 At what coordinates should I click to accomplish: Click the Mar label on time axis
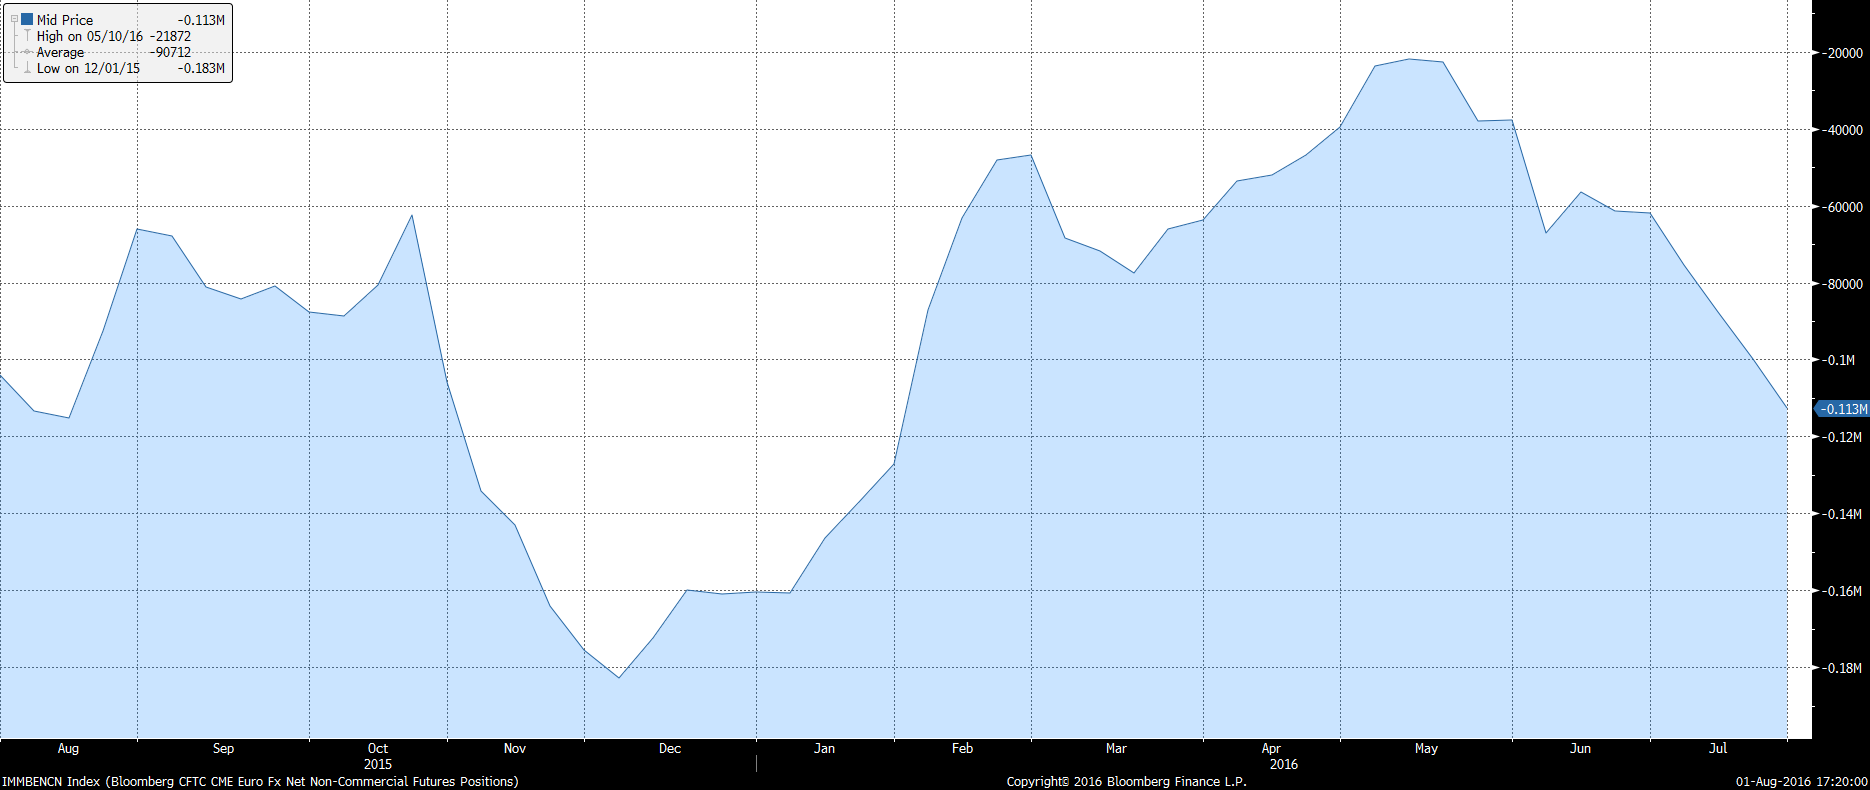[1116, 748]
